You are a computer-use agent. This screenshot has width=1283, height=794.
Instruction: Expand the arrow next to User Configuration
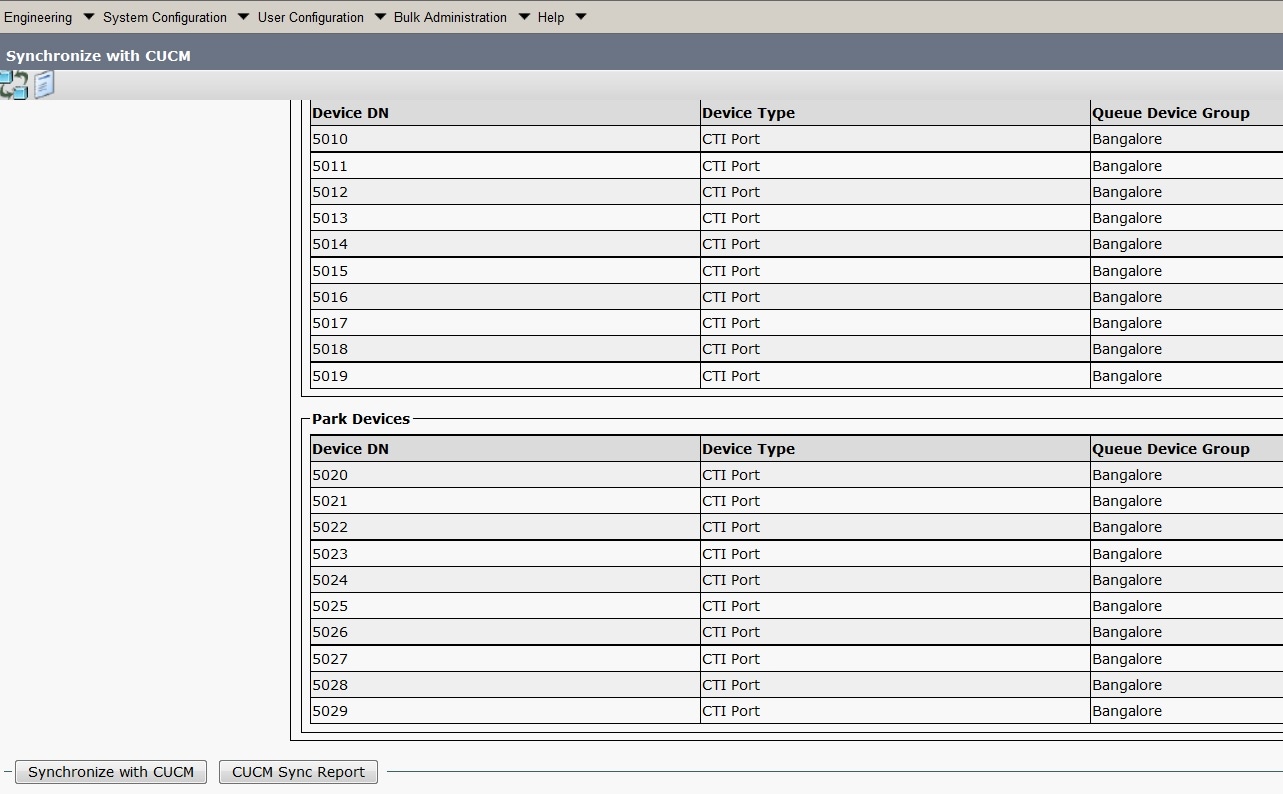tap(380, 17)
